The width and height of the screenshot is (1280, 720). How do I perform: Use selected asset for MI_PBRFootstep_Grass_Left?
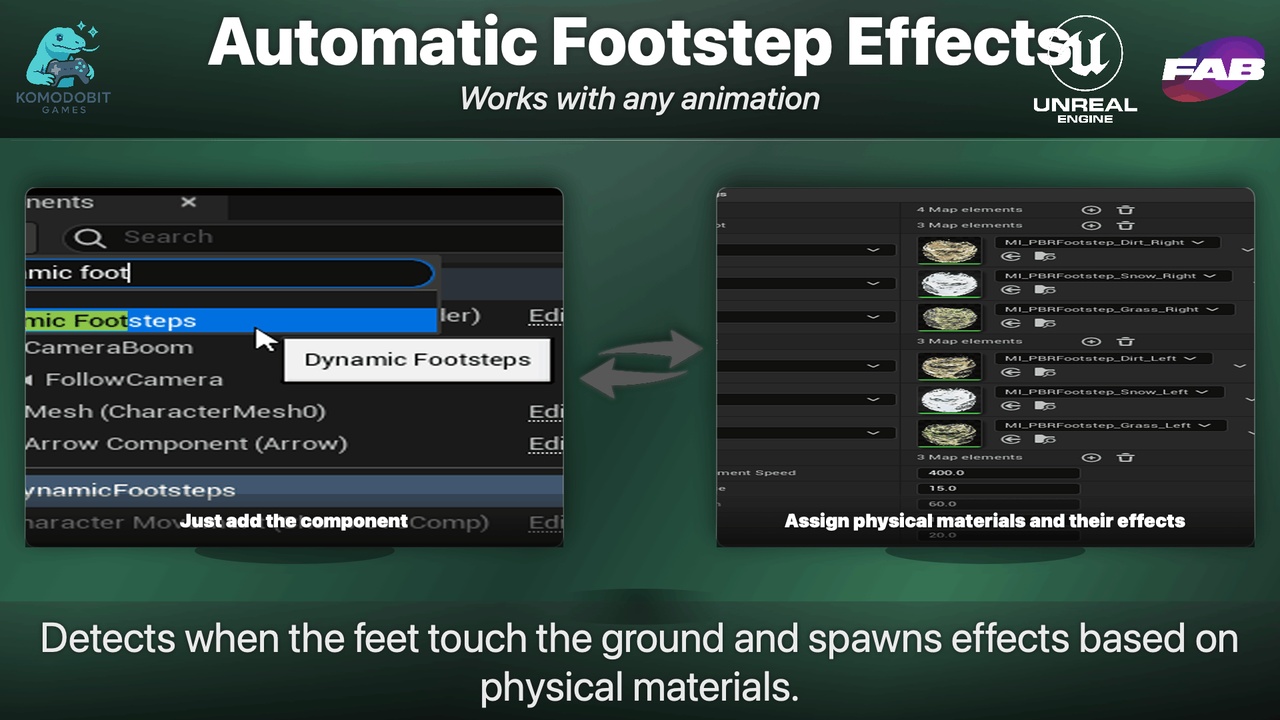coord(1010,440)
